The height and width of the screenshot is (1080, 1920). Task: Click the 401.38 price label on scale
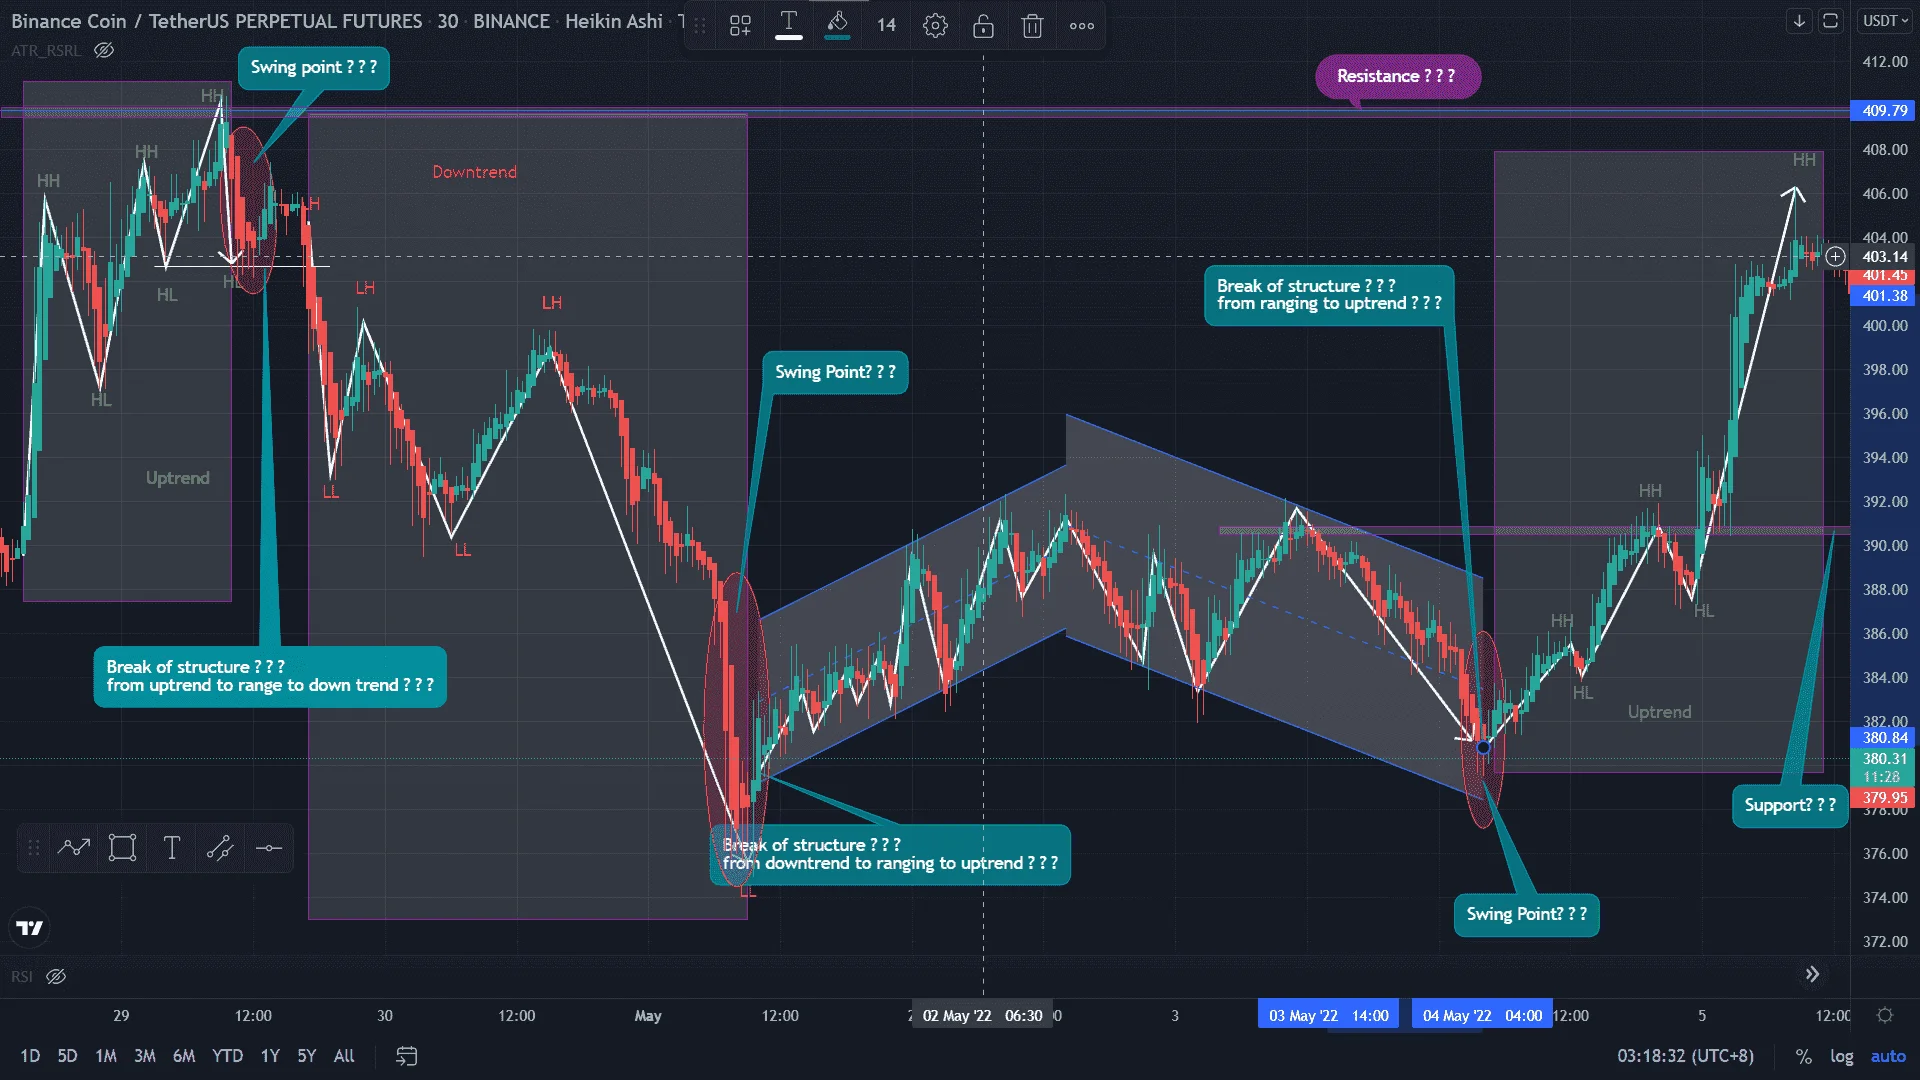[1884, 296]
